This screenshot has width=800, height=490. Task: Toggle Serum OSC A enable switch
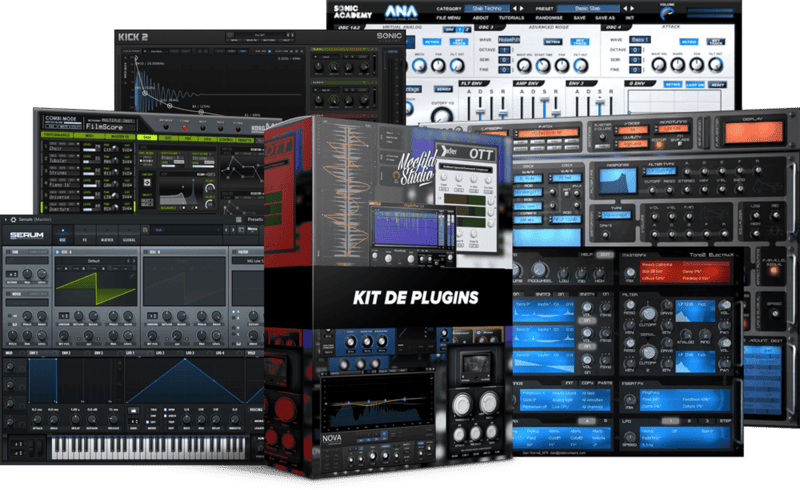pos(58,252)
